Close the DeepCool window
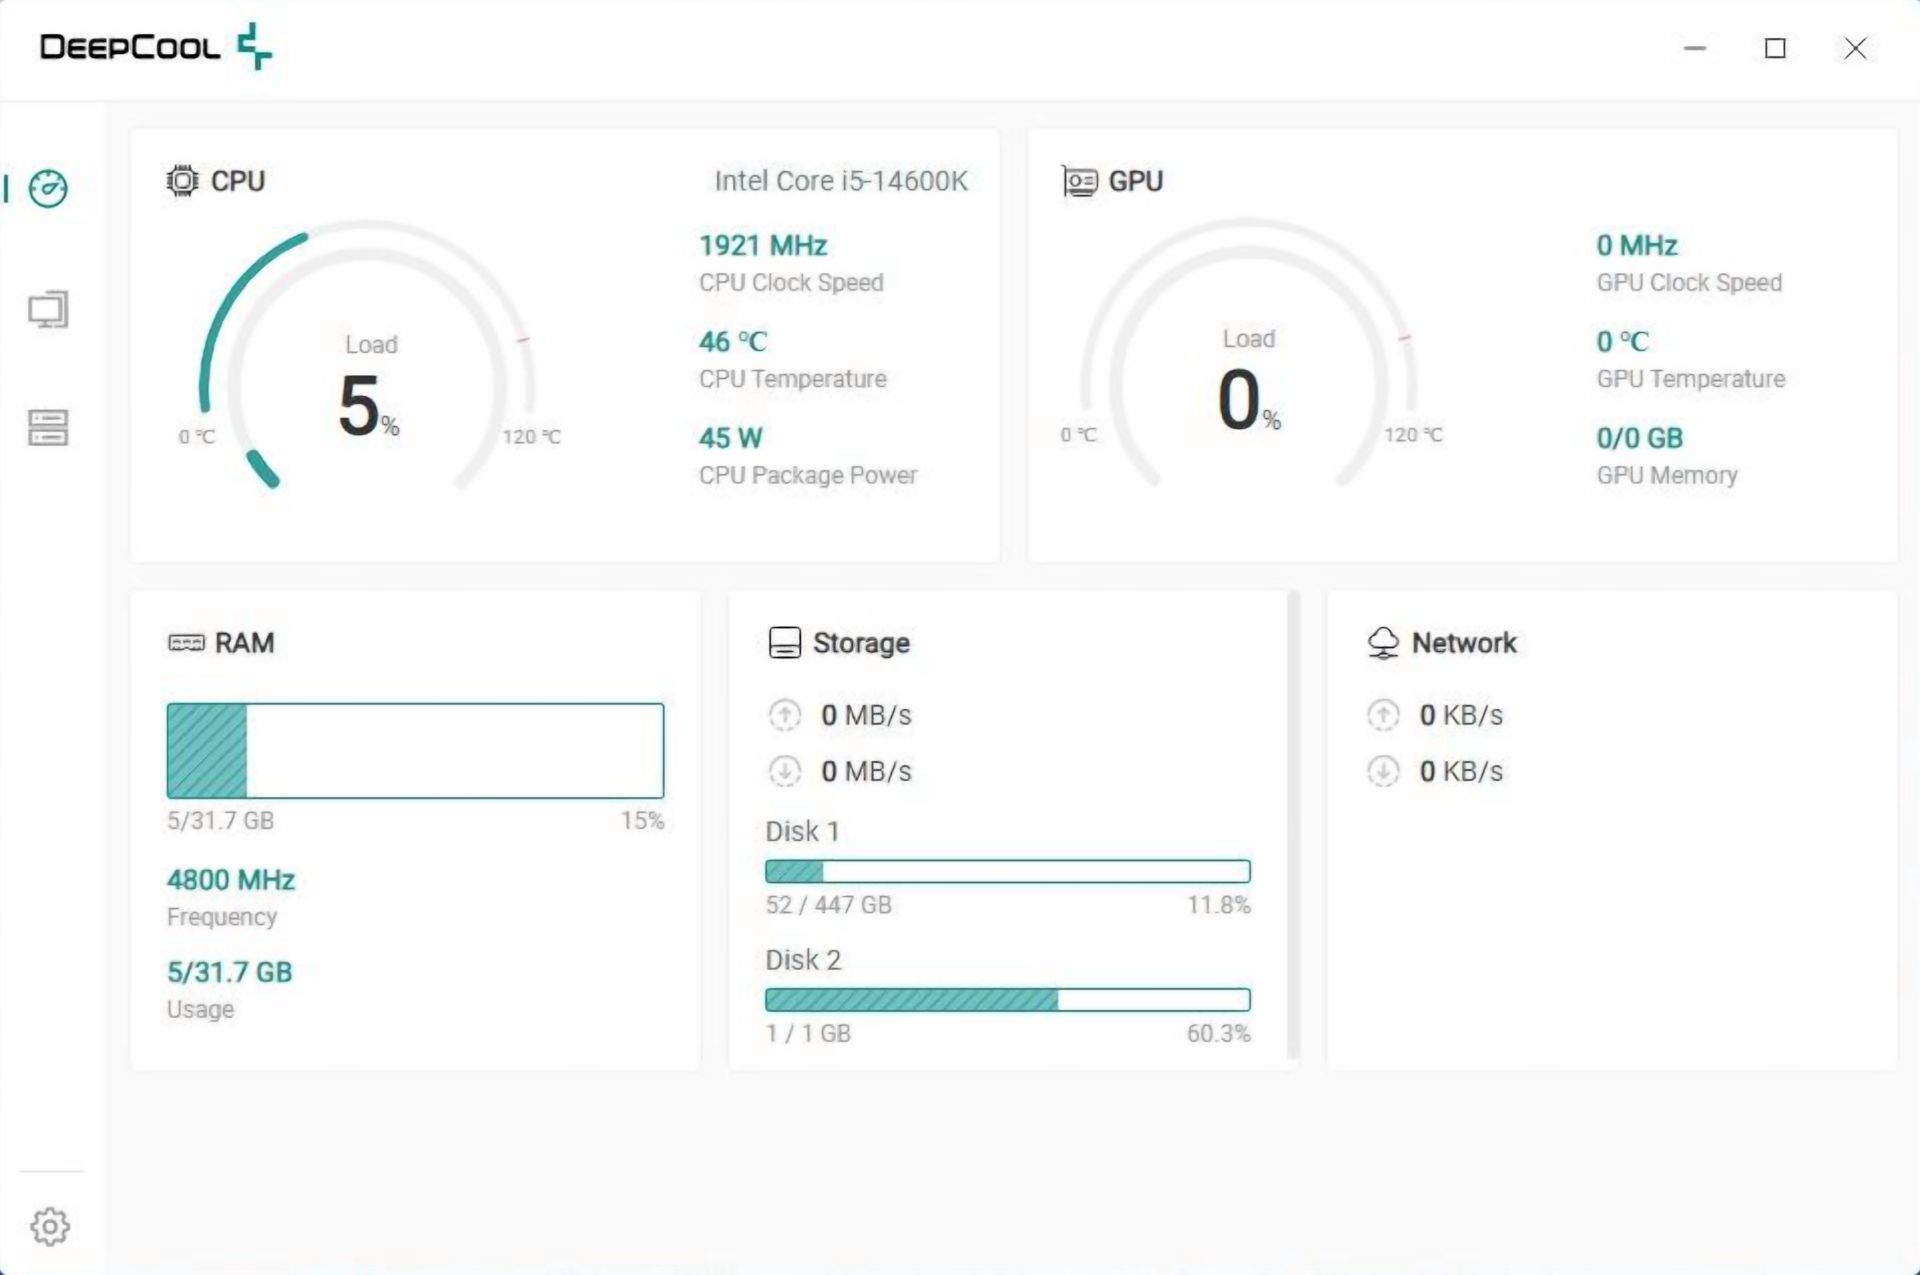 1855,48
